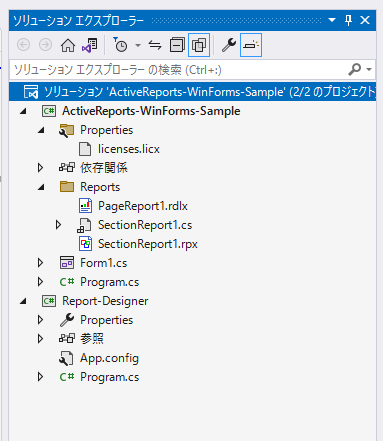Screen dimensions: 383x441
Task: Select the Report-Designer project label
Action: click(105, 301)
